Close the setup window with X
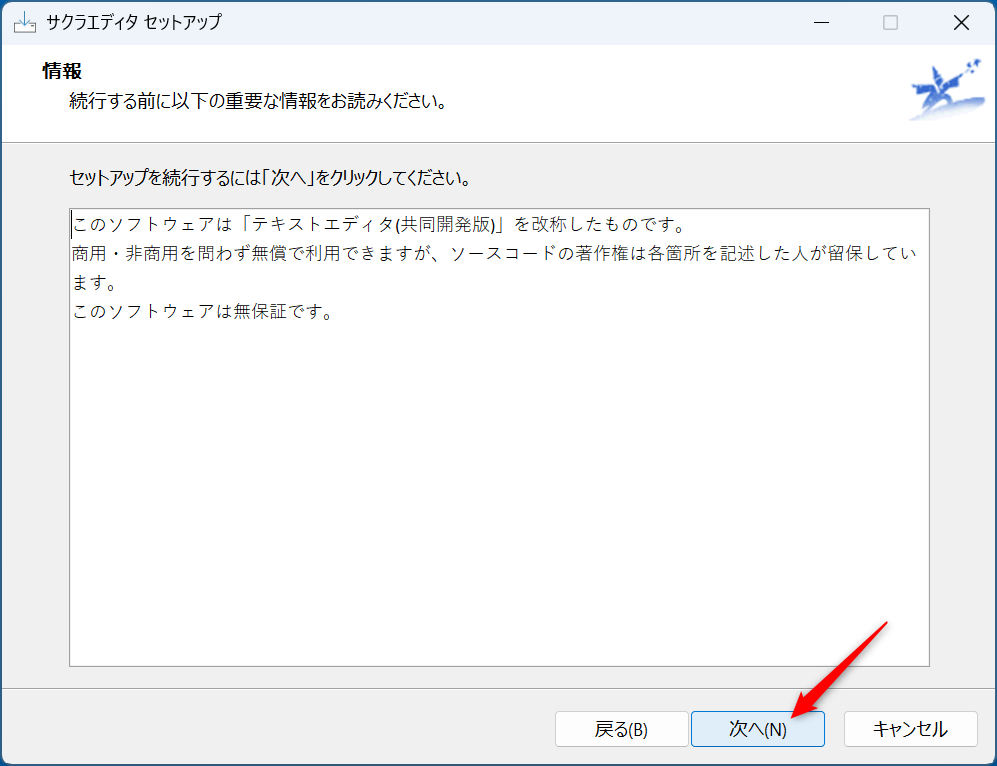 (x=961, y=23)
